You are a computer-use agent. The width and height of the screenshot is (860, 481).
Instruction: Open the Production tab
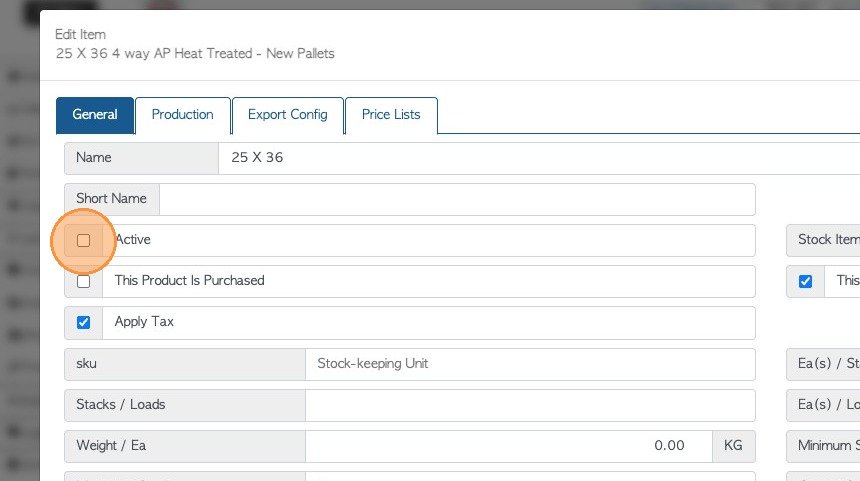pos(183,115)
